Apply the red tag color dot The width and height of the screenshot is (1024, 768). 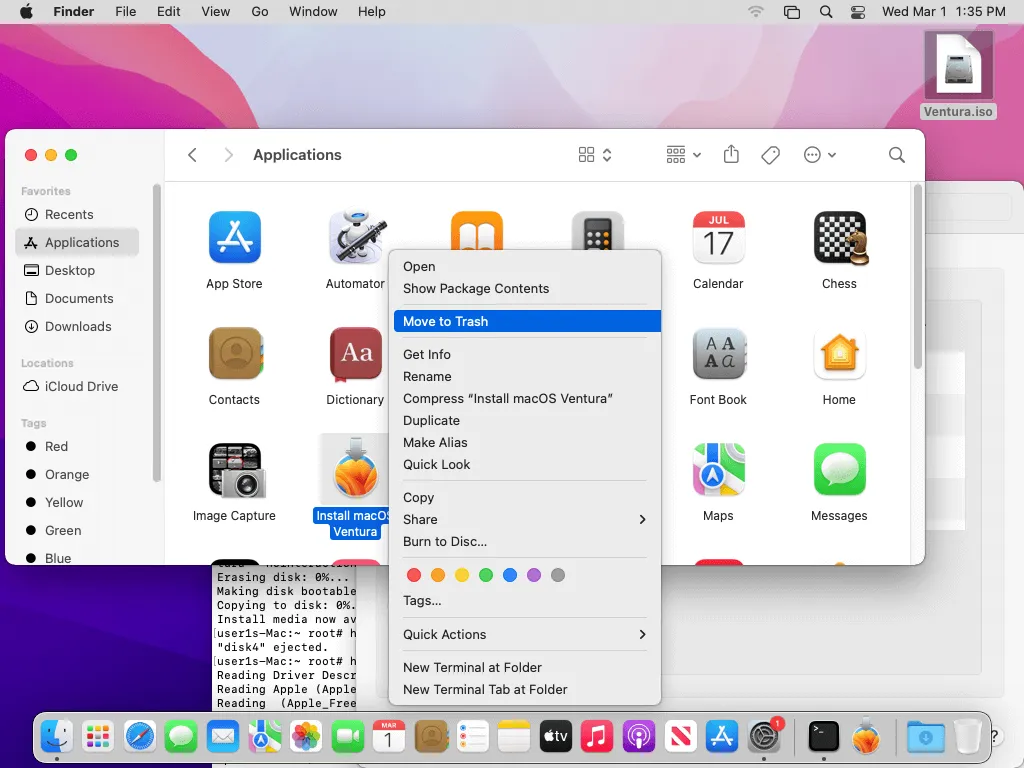point(413,575)
